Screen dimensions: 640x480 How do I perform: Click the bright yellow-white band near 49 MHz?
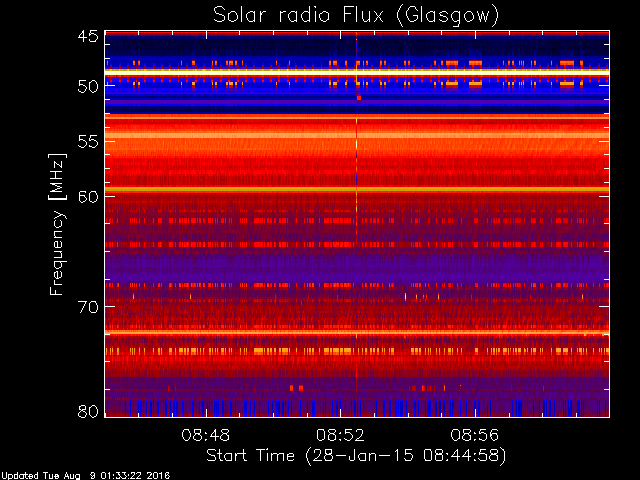point(357,72)
